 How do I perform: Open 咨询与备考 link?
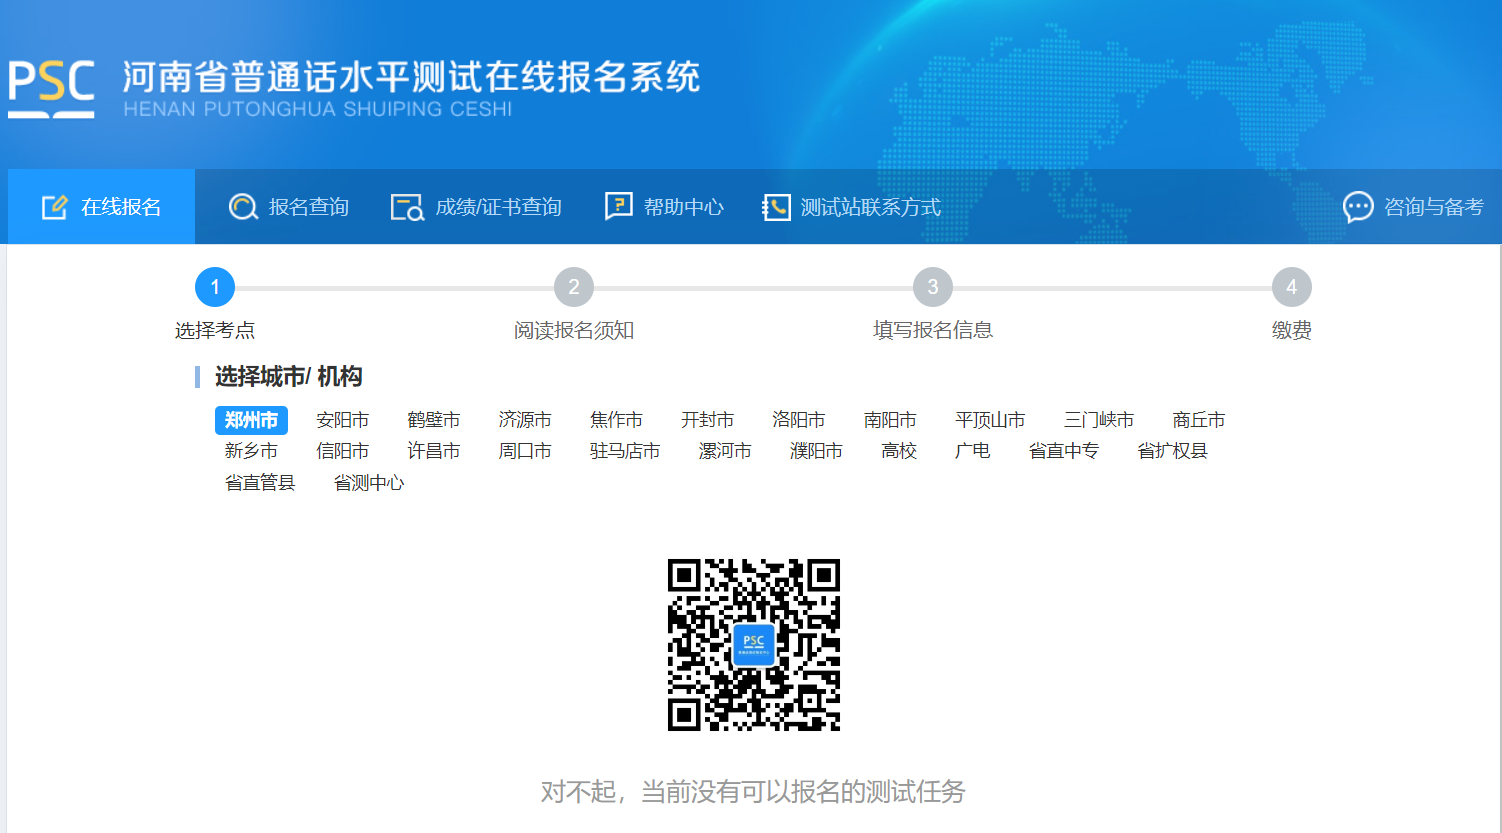1413,207
